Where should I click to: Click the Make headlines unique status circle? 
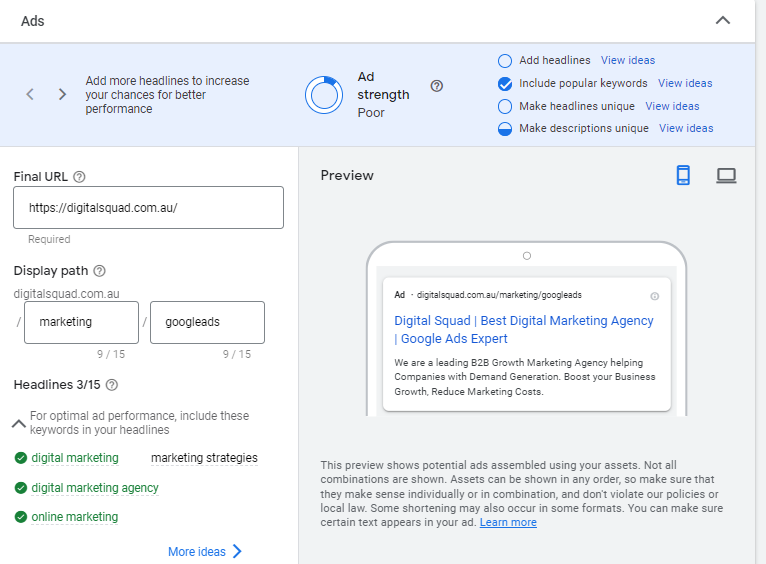click(505, 106)
